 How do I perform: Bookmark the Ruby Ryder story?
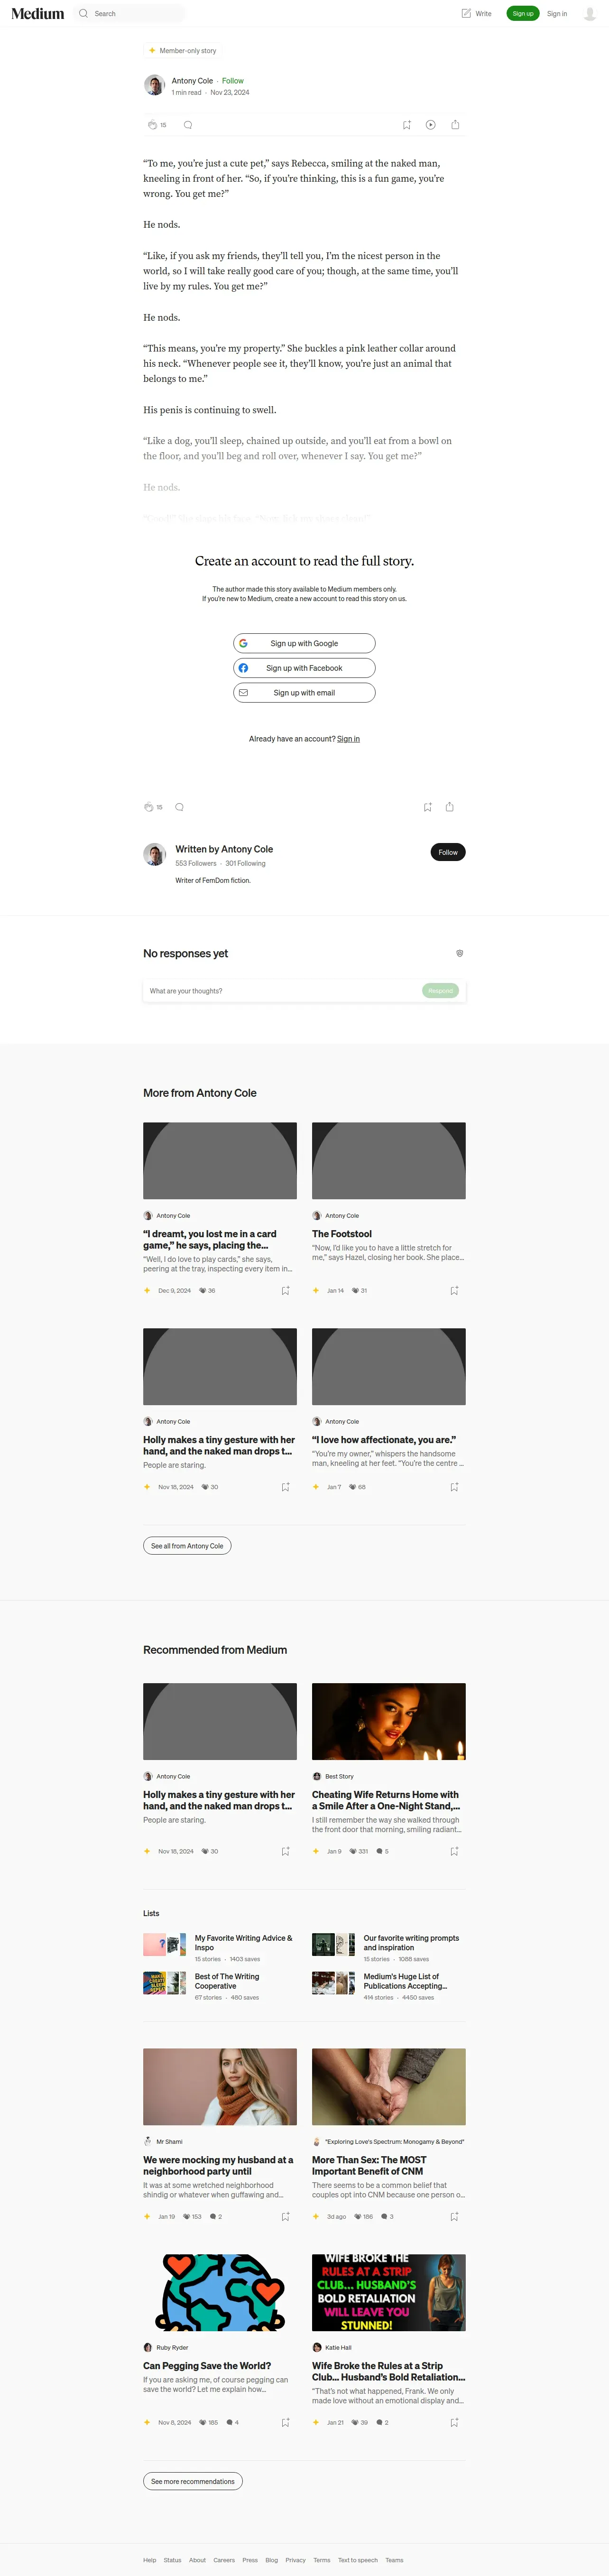(x=285, y=2423)
